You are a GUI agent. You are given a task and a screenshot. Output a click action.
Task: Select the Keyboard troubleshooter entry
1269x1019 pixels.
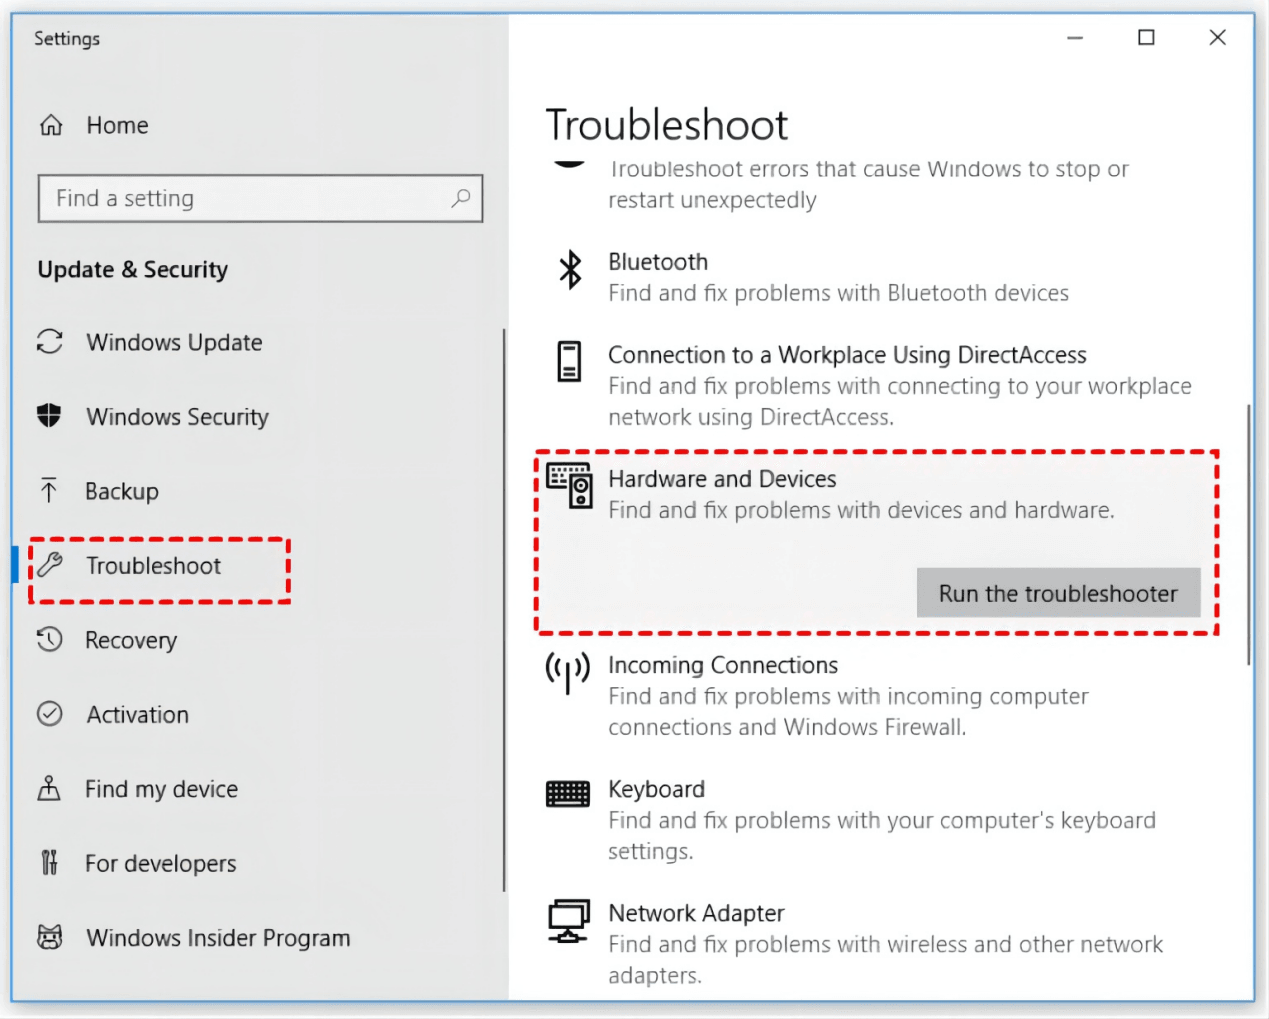point(656,789)
